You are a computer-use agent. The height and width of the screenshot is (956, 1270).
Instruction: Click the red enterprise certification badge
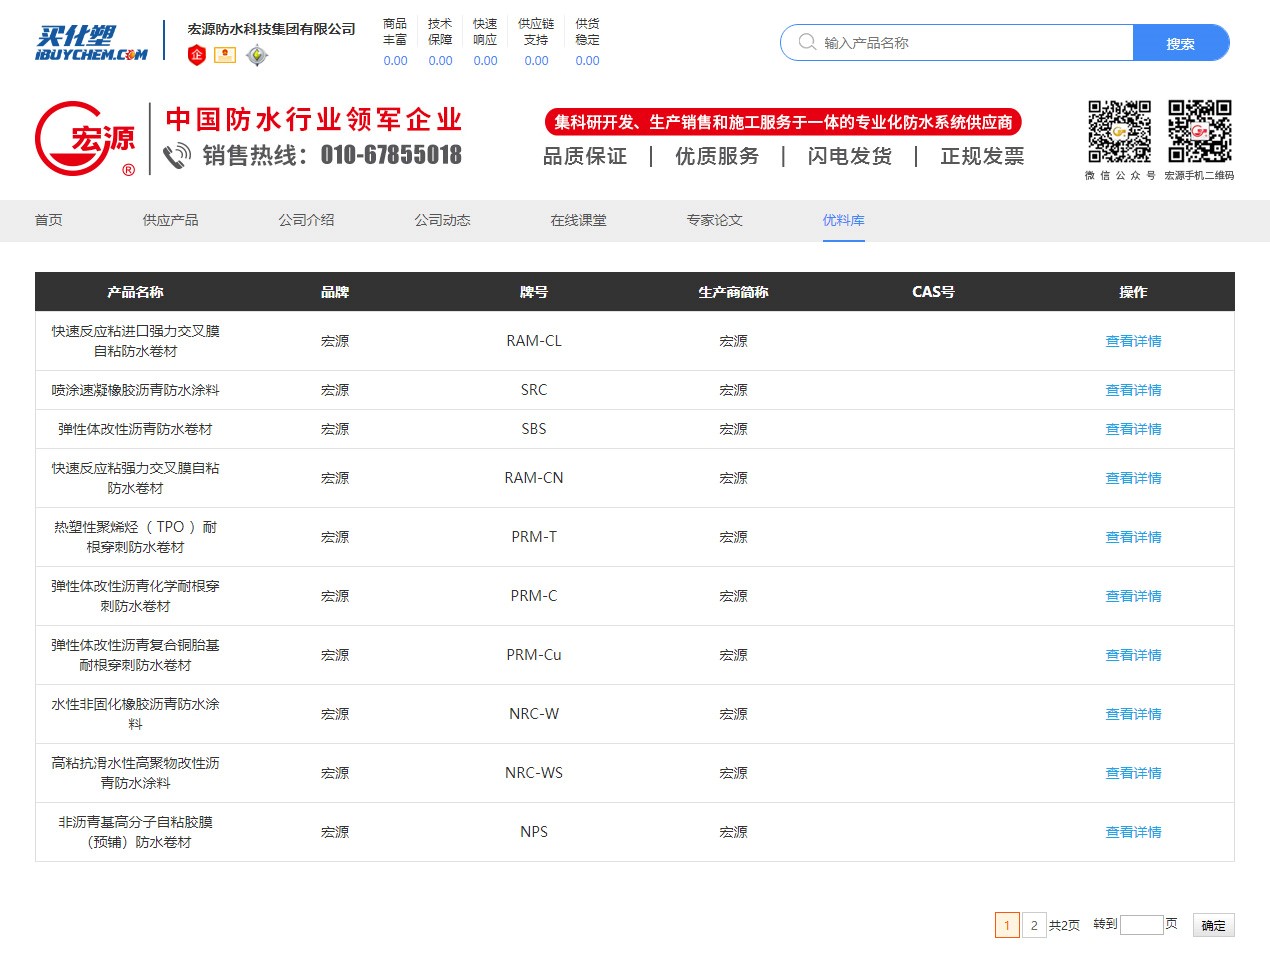tap(197, 55)
